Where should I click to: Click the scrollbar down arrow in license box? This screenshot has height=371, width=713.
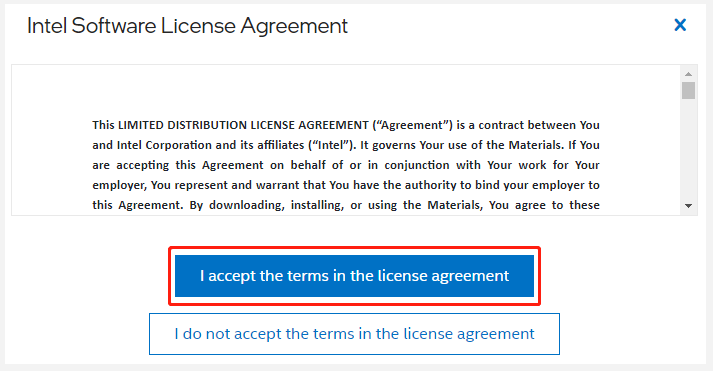coord(688,206)
